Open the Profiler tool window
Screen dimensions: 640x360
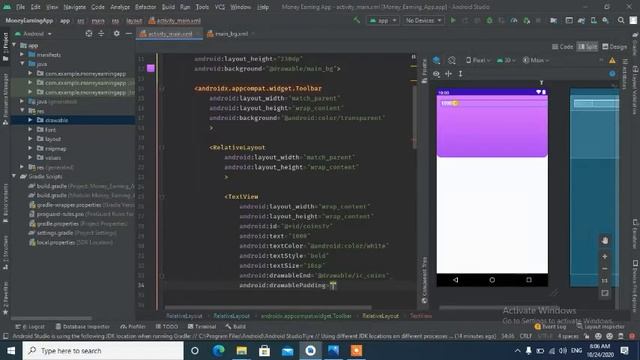[133, 327]
